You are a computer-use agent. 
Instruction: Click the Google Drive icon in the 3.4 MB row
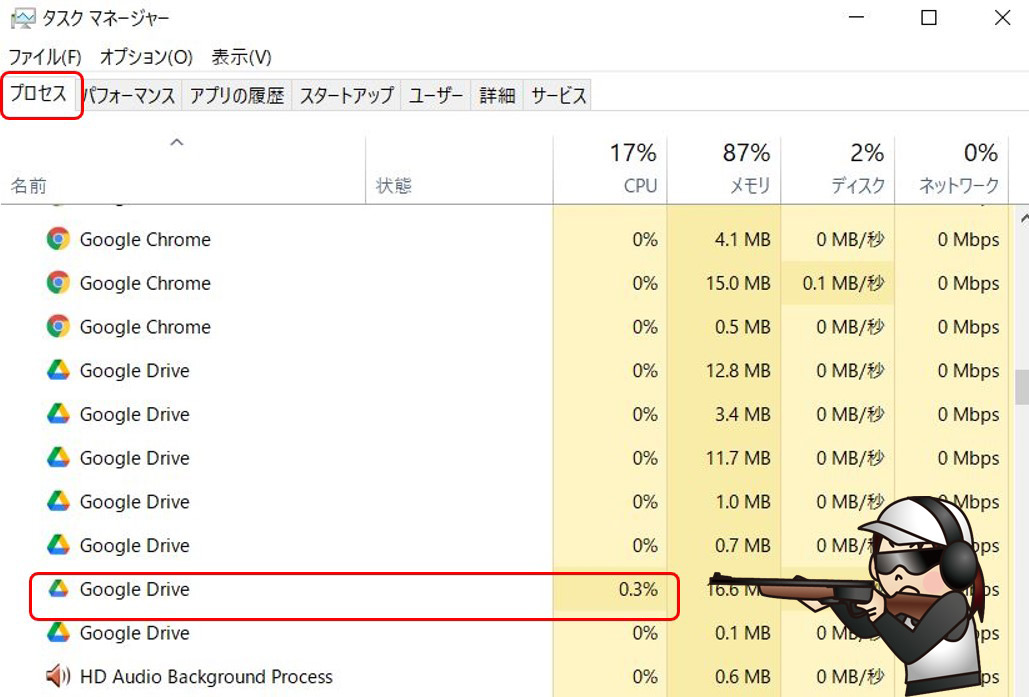(x=58, y=413)
